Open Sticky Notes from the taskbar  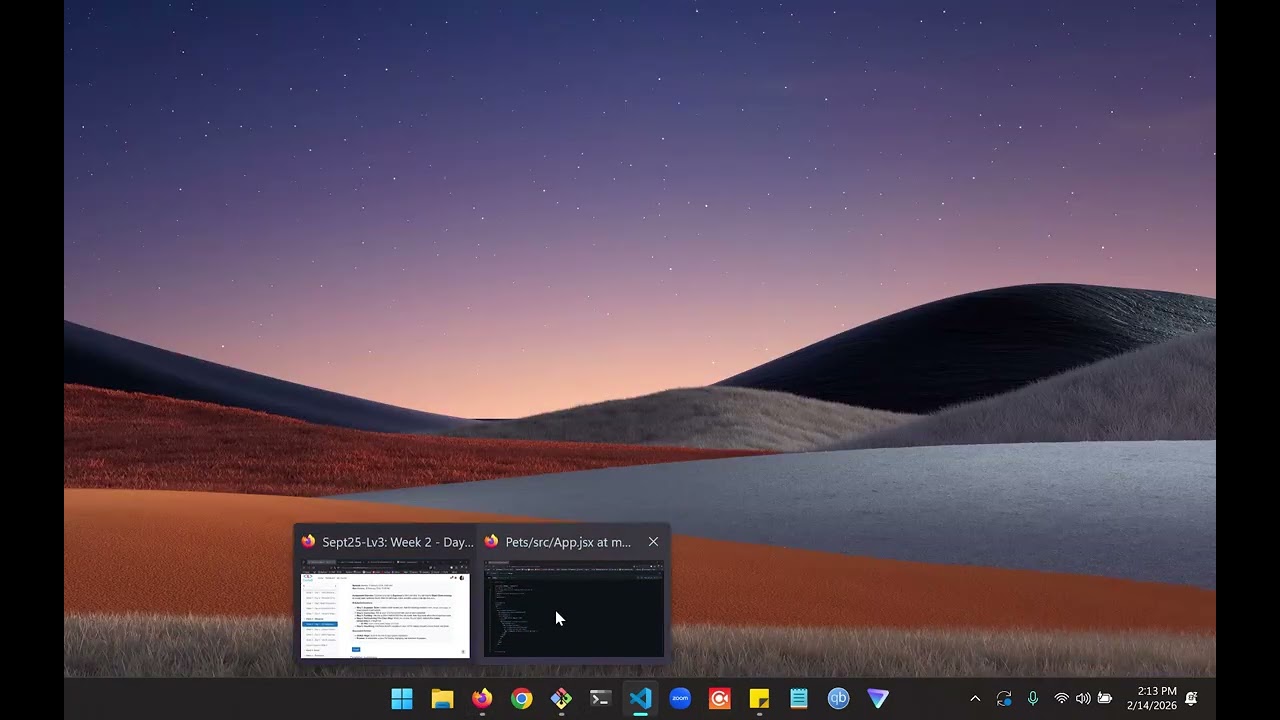(759, 699)
